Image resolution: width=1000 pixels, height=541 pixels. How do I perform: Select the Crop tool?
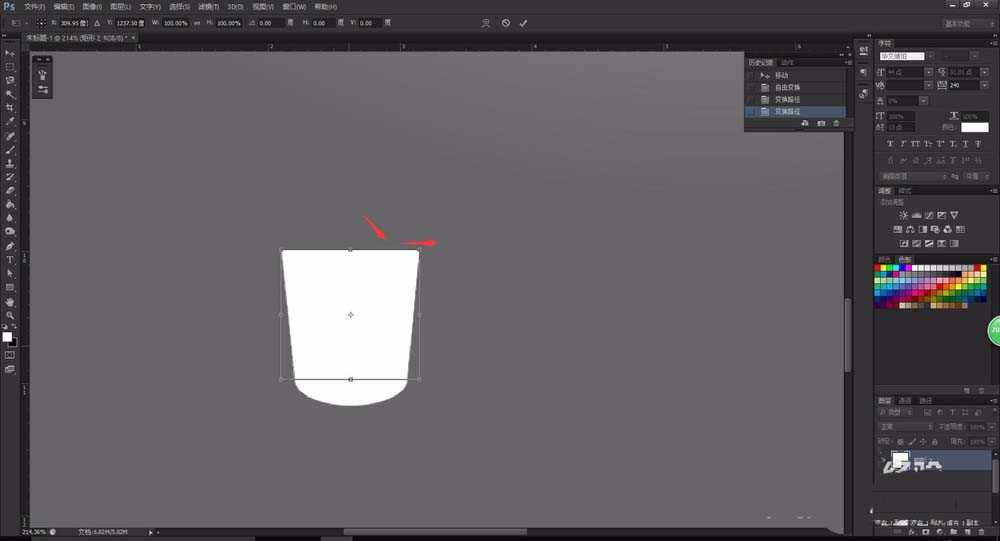pos(10,107)
